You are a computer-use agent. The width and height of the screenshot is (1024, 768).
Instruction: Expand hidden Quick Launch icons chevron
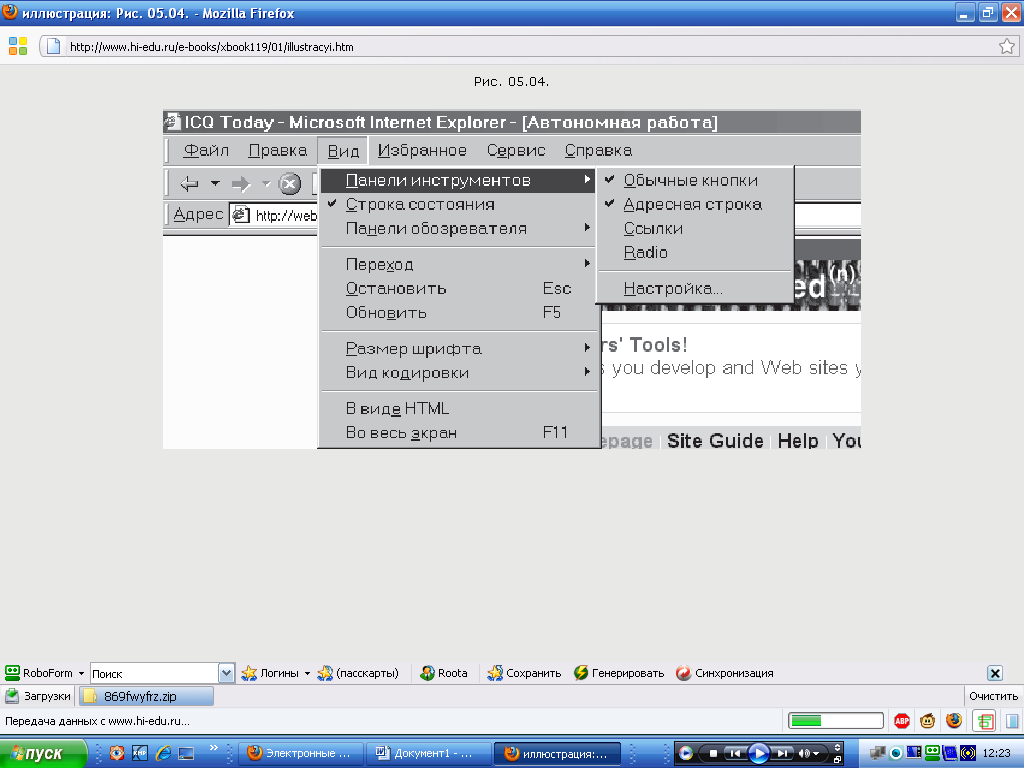[213, 748]
